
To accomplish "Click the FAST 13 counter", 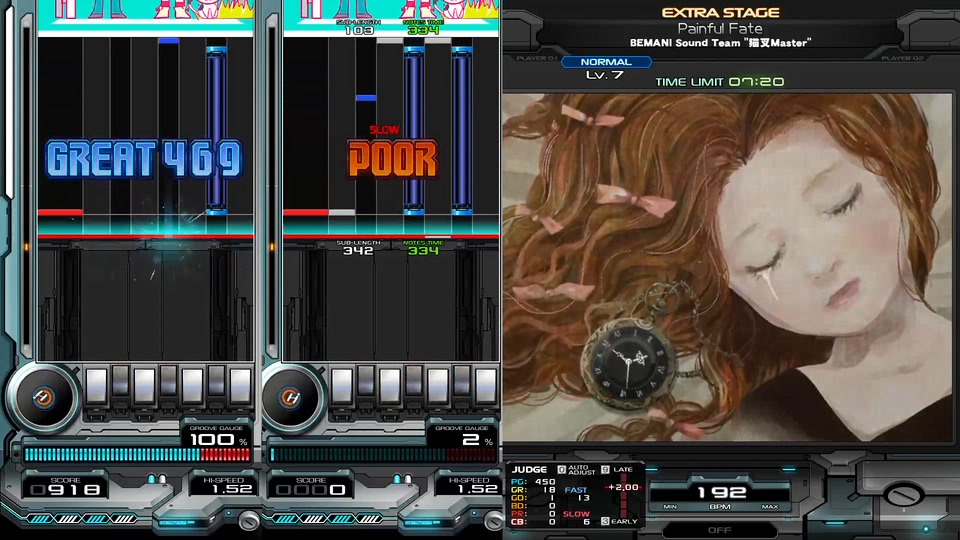I will 577,494.
